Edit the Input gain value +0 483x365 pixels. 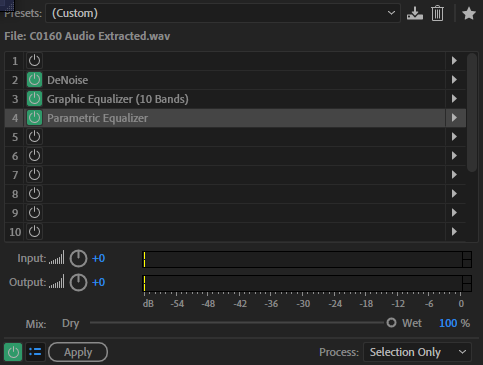pos(99,258)
